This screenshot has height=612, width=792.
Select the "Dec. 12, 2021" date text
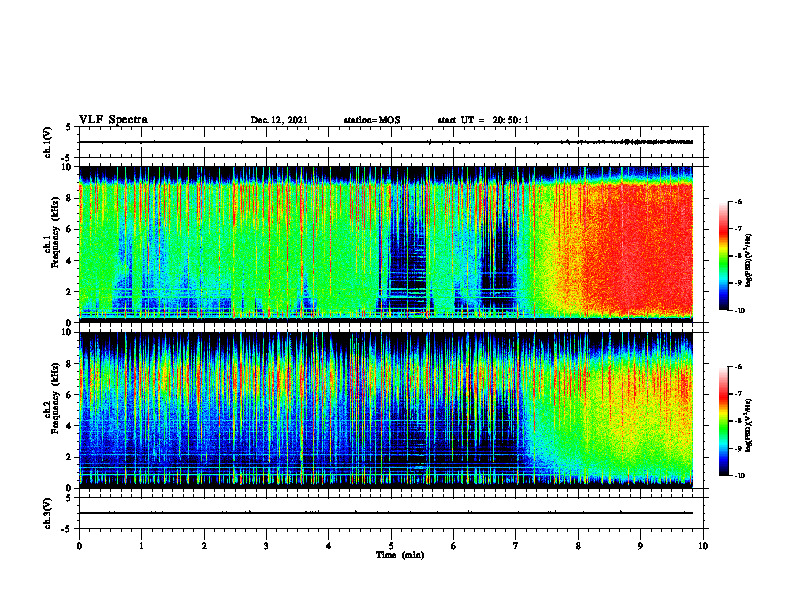pyautogui.click(x=279, y=120)
